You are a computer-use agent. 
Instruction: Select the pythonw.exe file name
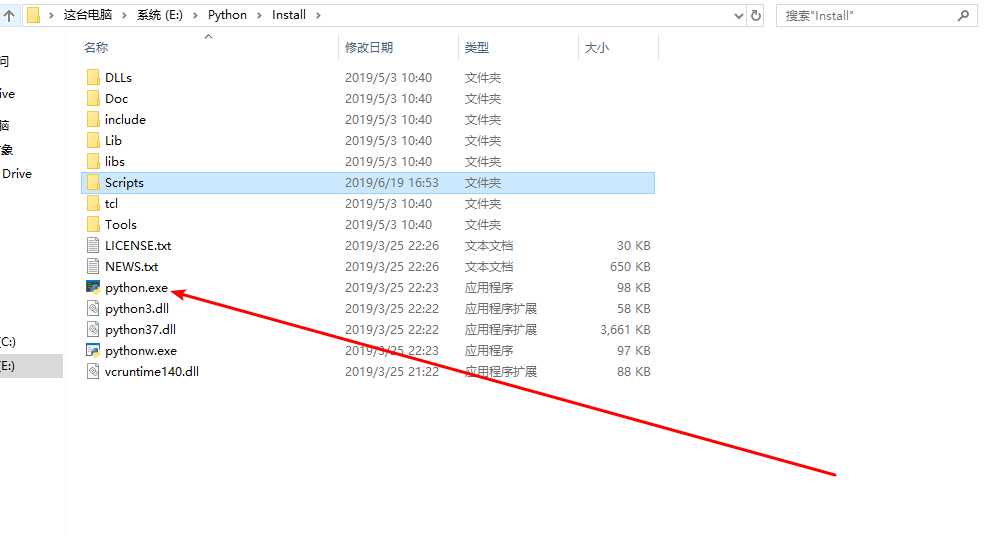[x=141, y=350]
